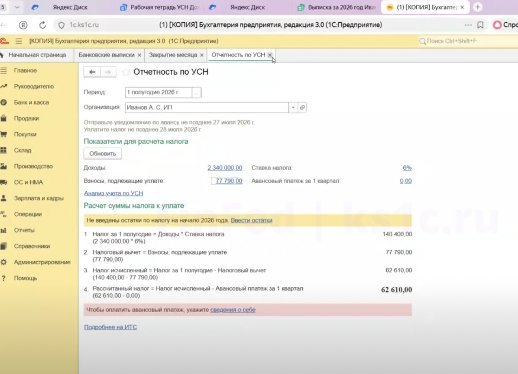The image size is (518, 374).
Task: Open Справочники section in sidebar
Action: (32, 246)
